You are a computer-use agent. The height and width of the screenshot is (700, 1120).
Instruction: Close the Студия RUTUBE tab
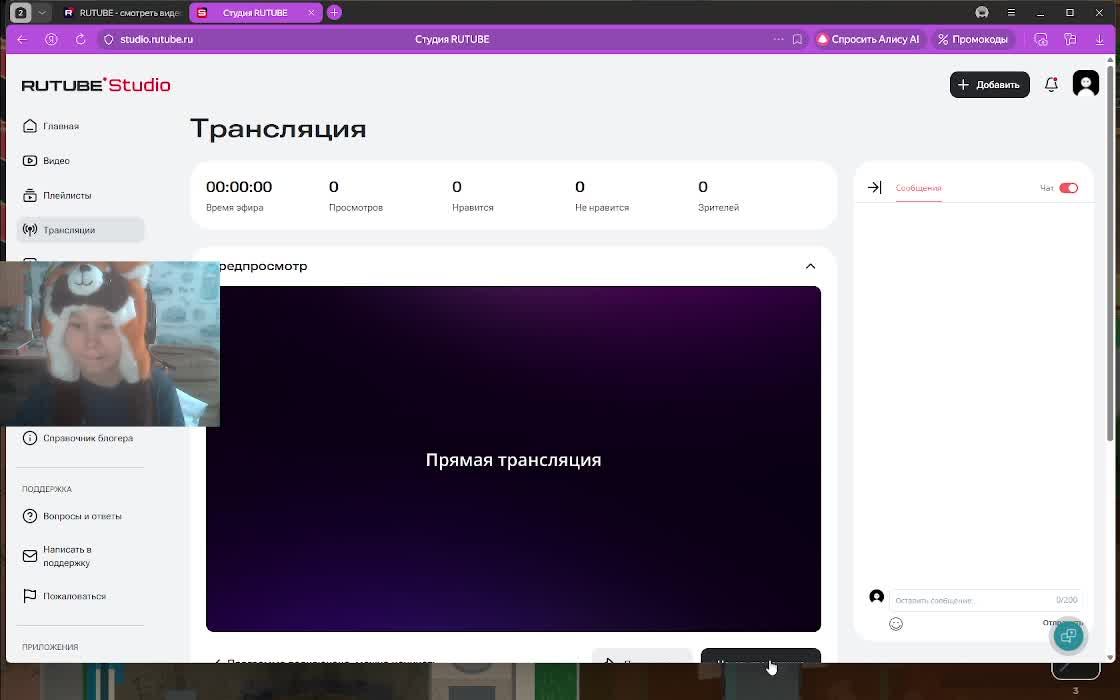[311, 13]
